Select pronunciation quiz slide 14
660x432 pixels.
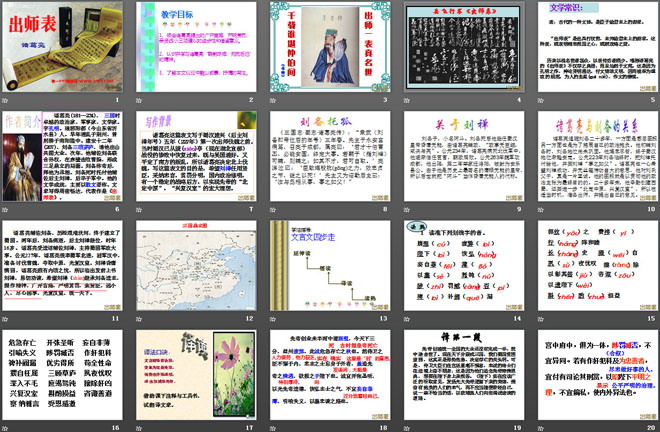(464, 266)
